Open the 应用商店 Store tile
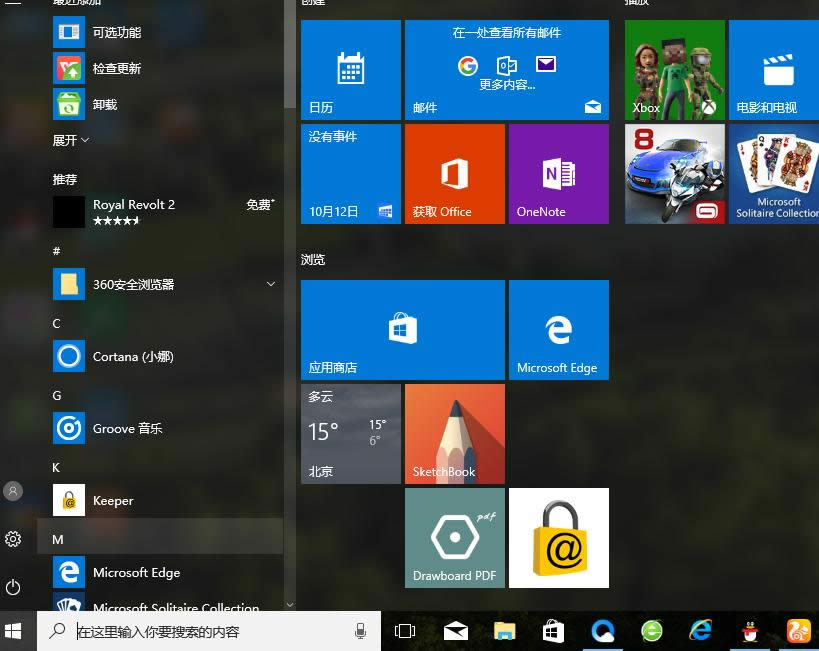 402,329
